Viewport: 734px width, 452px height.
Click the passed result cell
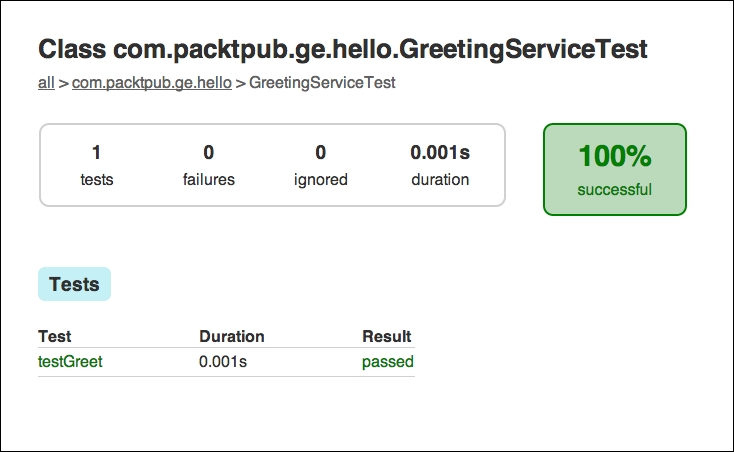388,362
